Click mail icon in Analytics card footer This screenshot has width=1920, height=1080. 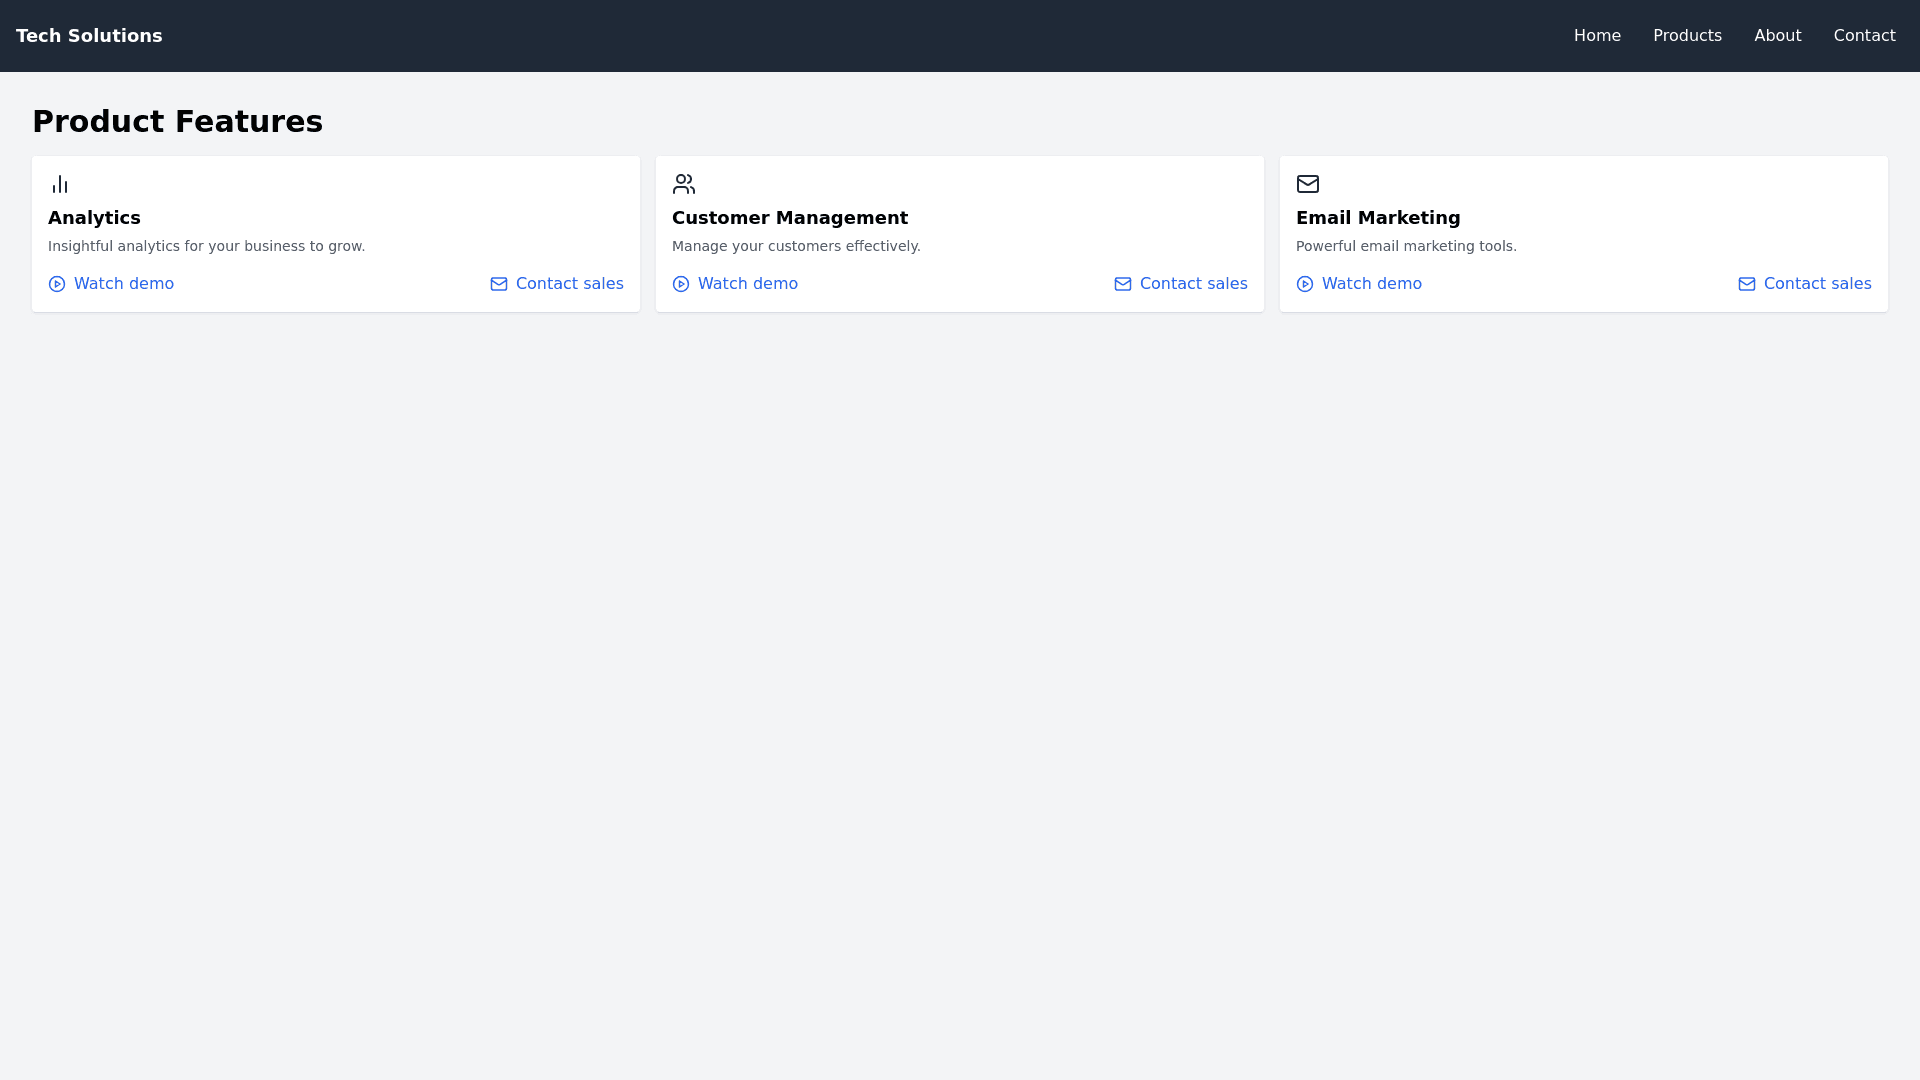[499, 284]
